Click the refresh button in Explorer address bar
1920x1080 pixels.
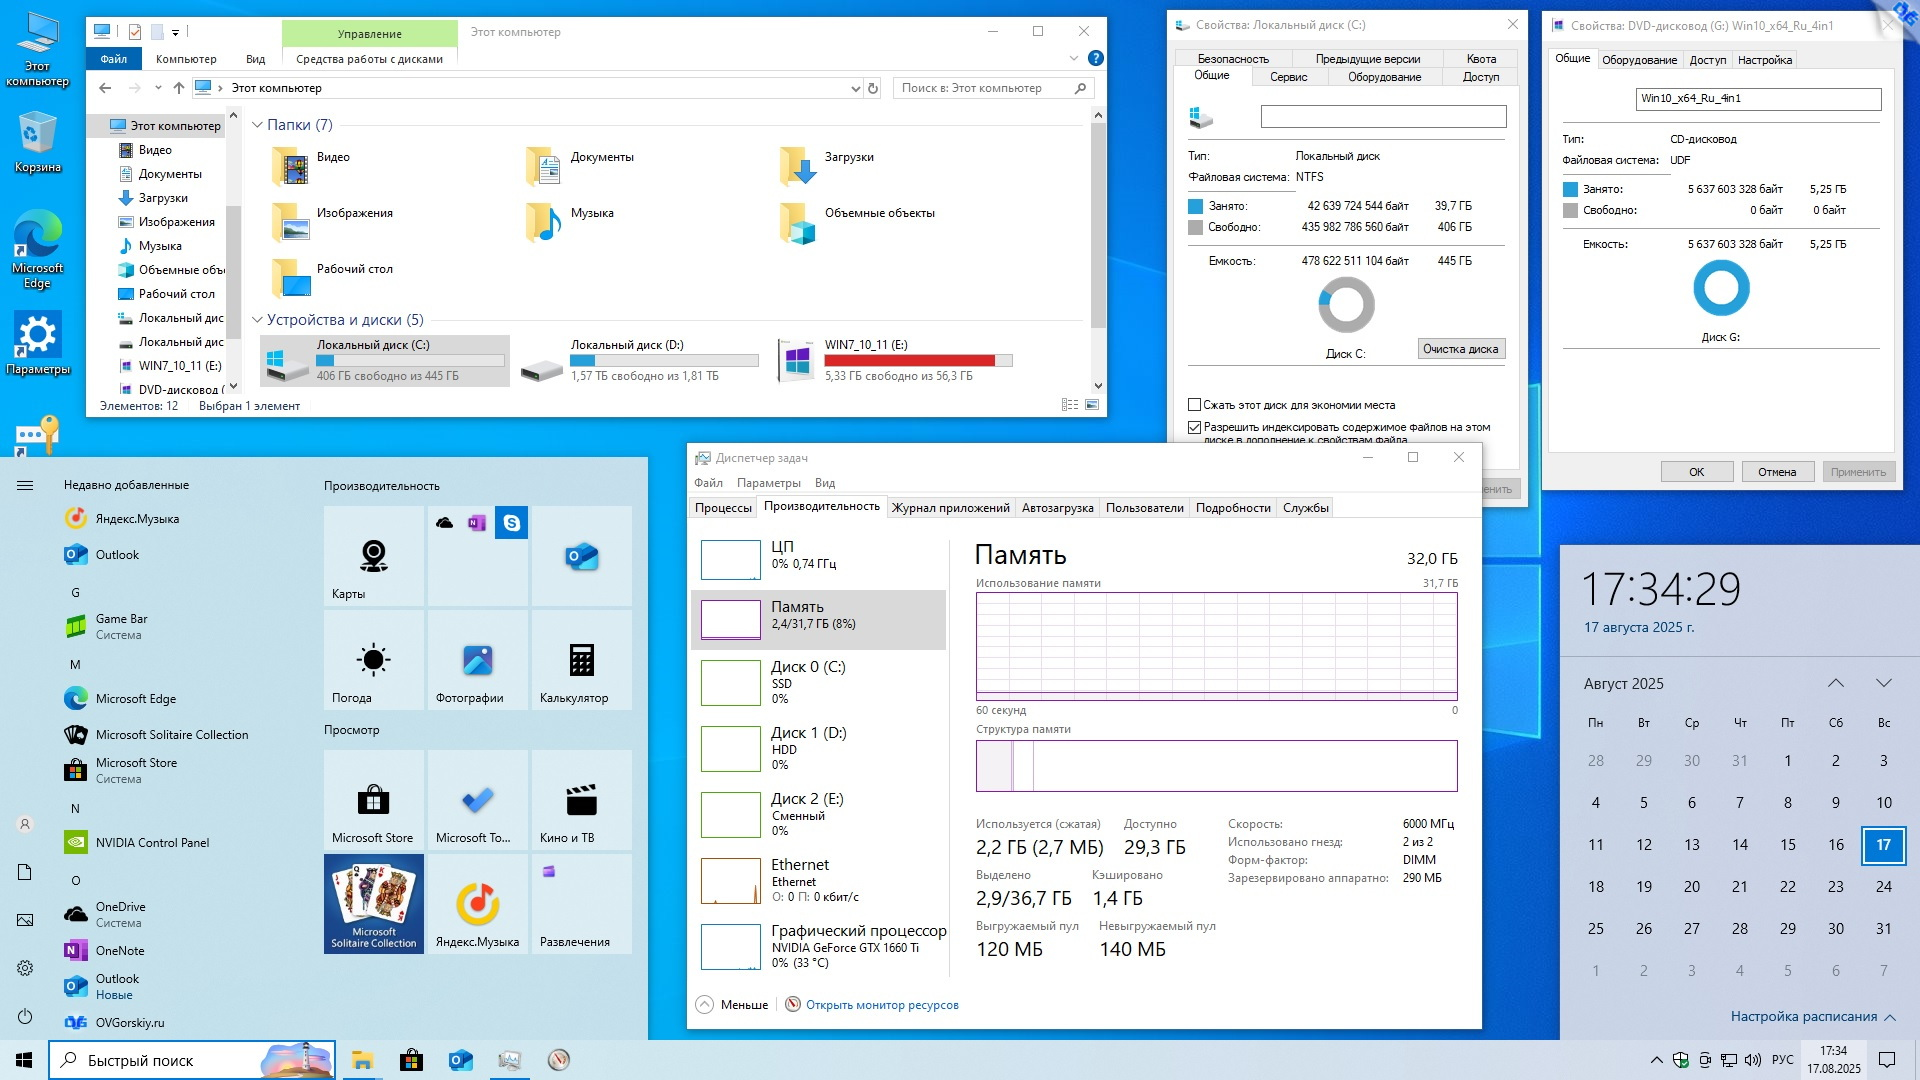(873, 88)
